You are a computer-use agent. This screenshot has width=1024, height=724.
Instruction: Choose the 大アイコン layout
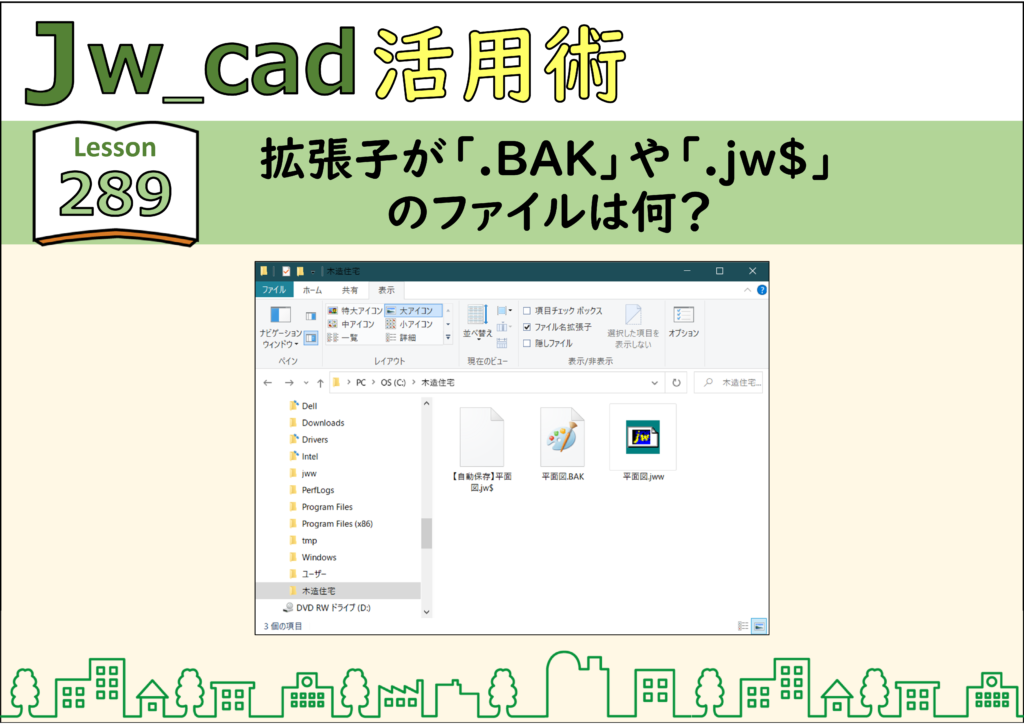tap(413, 311)
